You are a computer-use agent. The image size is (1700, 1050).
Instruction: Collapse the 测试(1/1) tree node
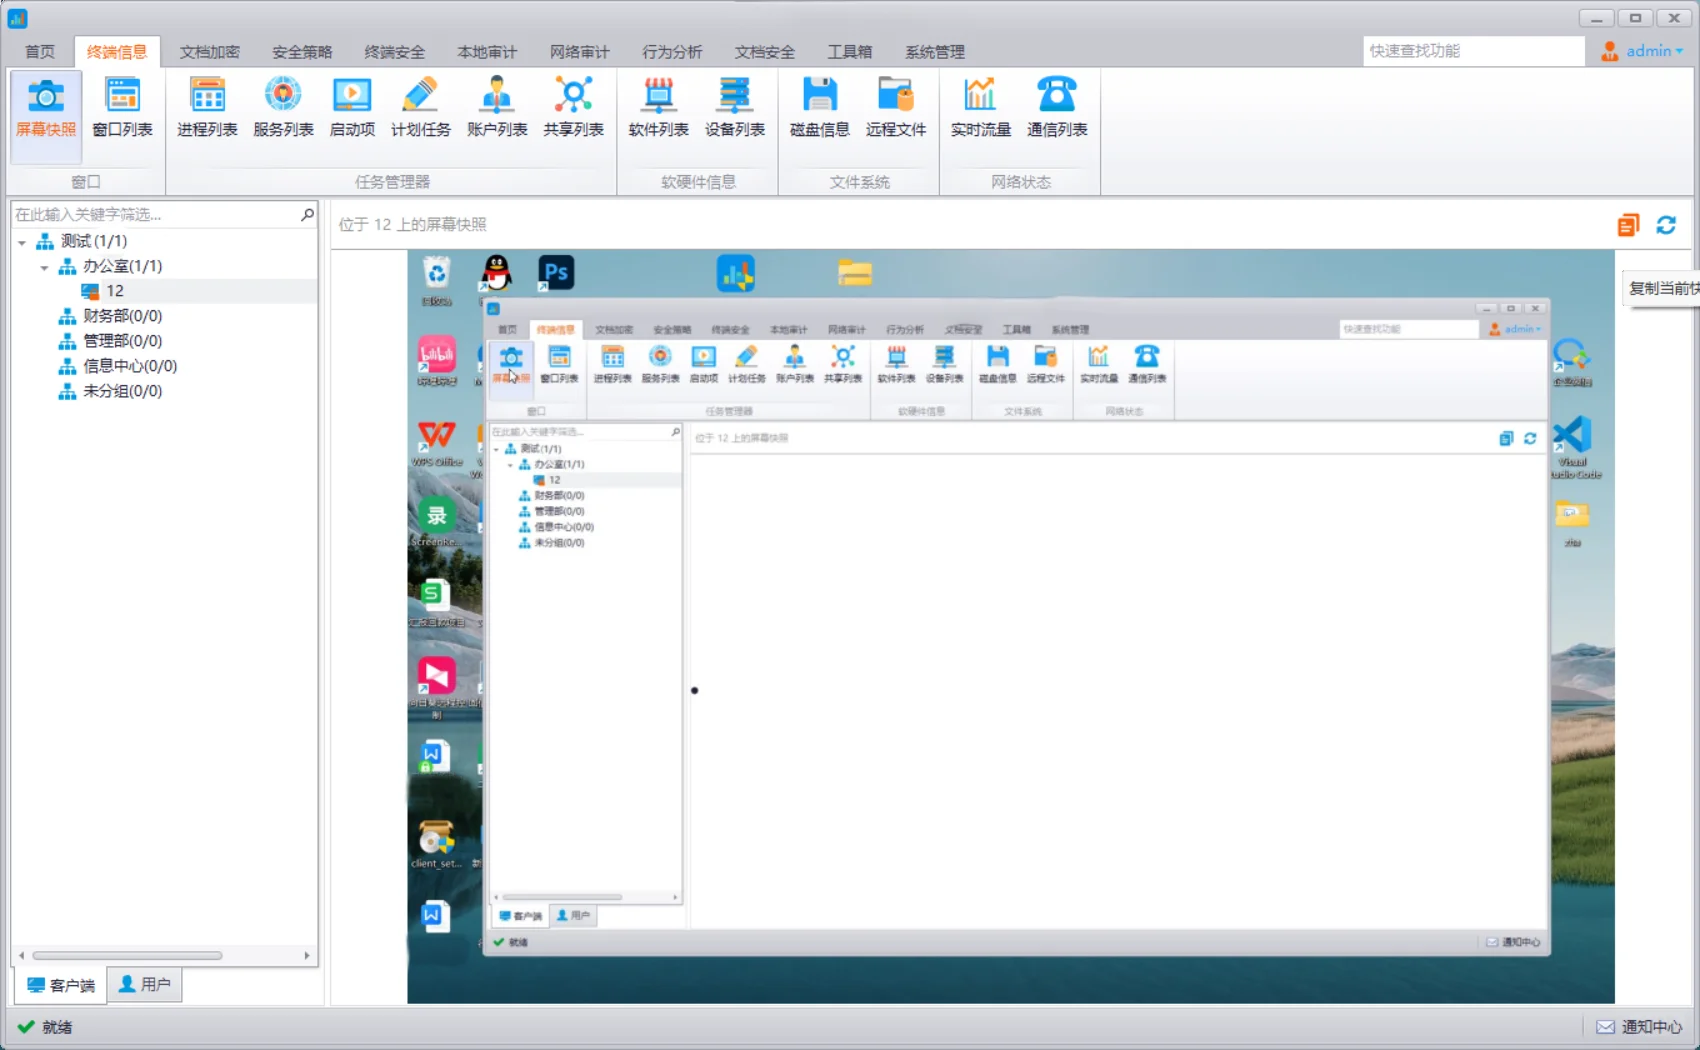click(x=22, y=242)
